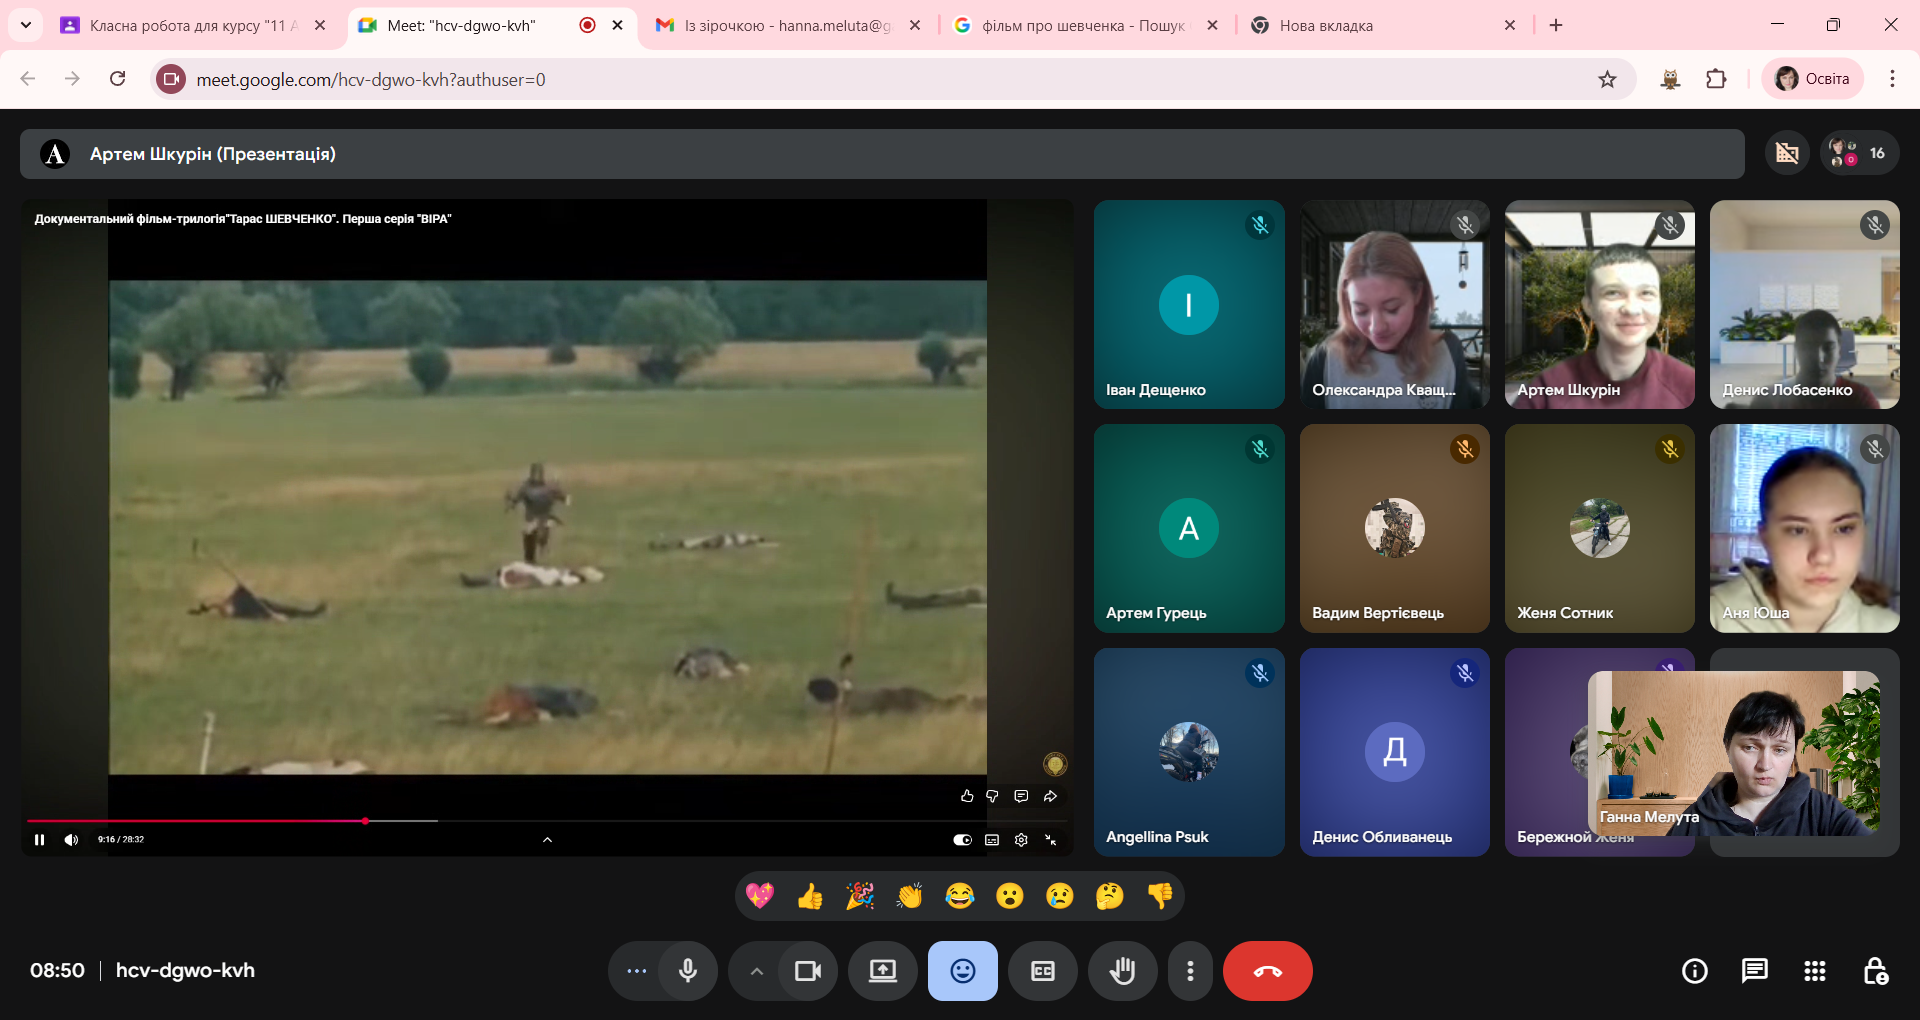
Task: Open the Chrome three-dot menu
Action: point(1892,79)
